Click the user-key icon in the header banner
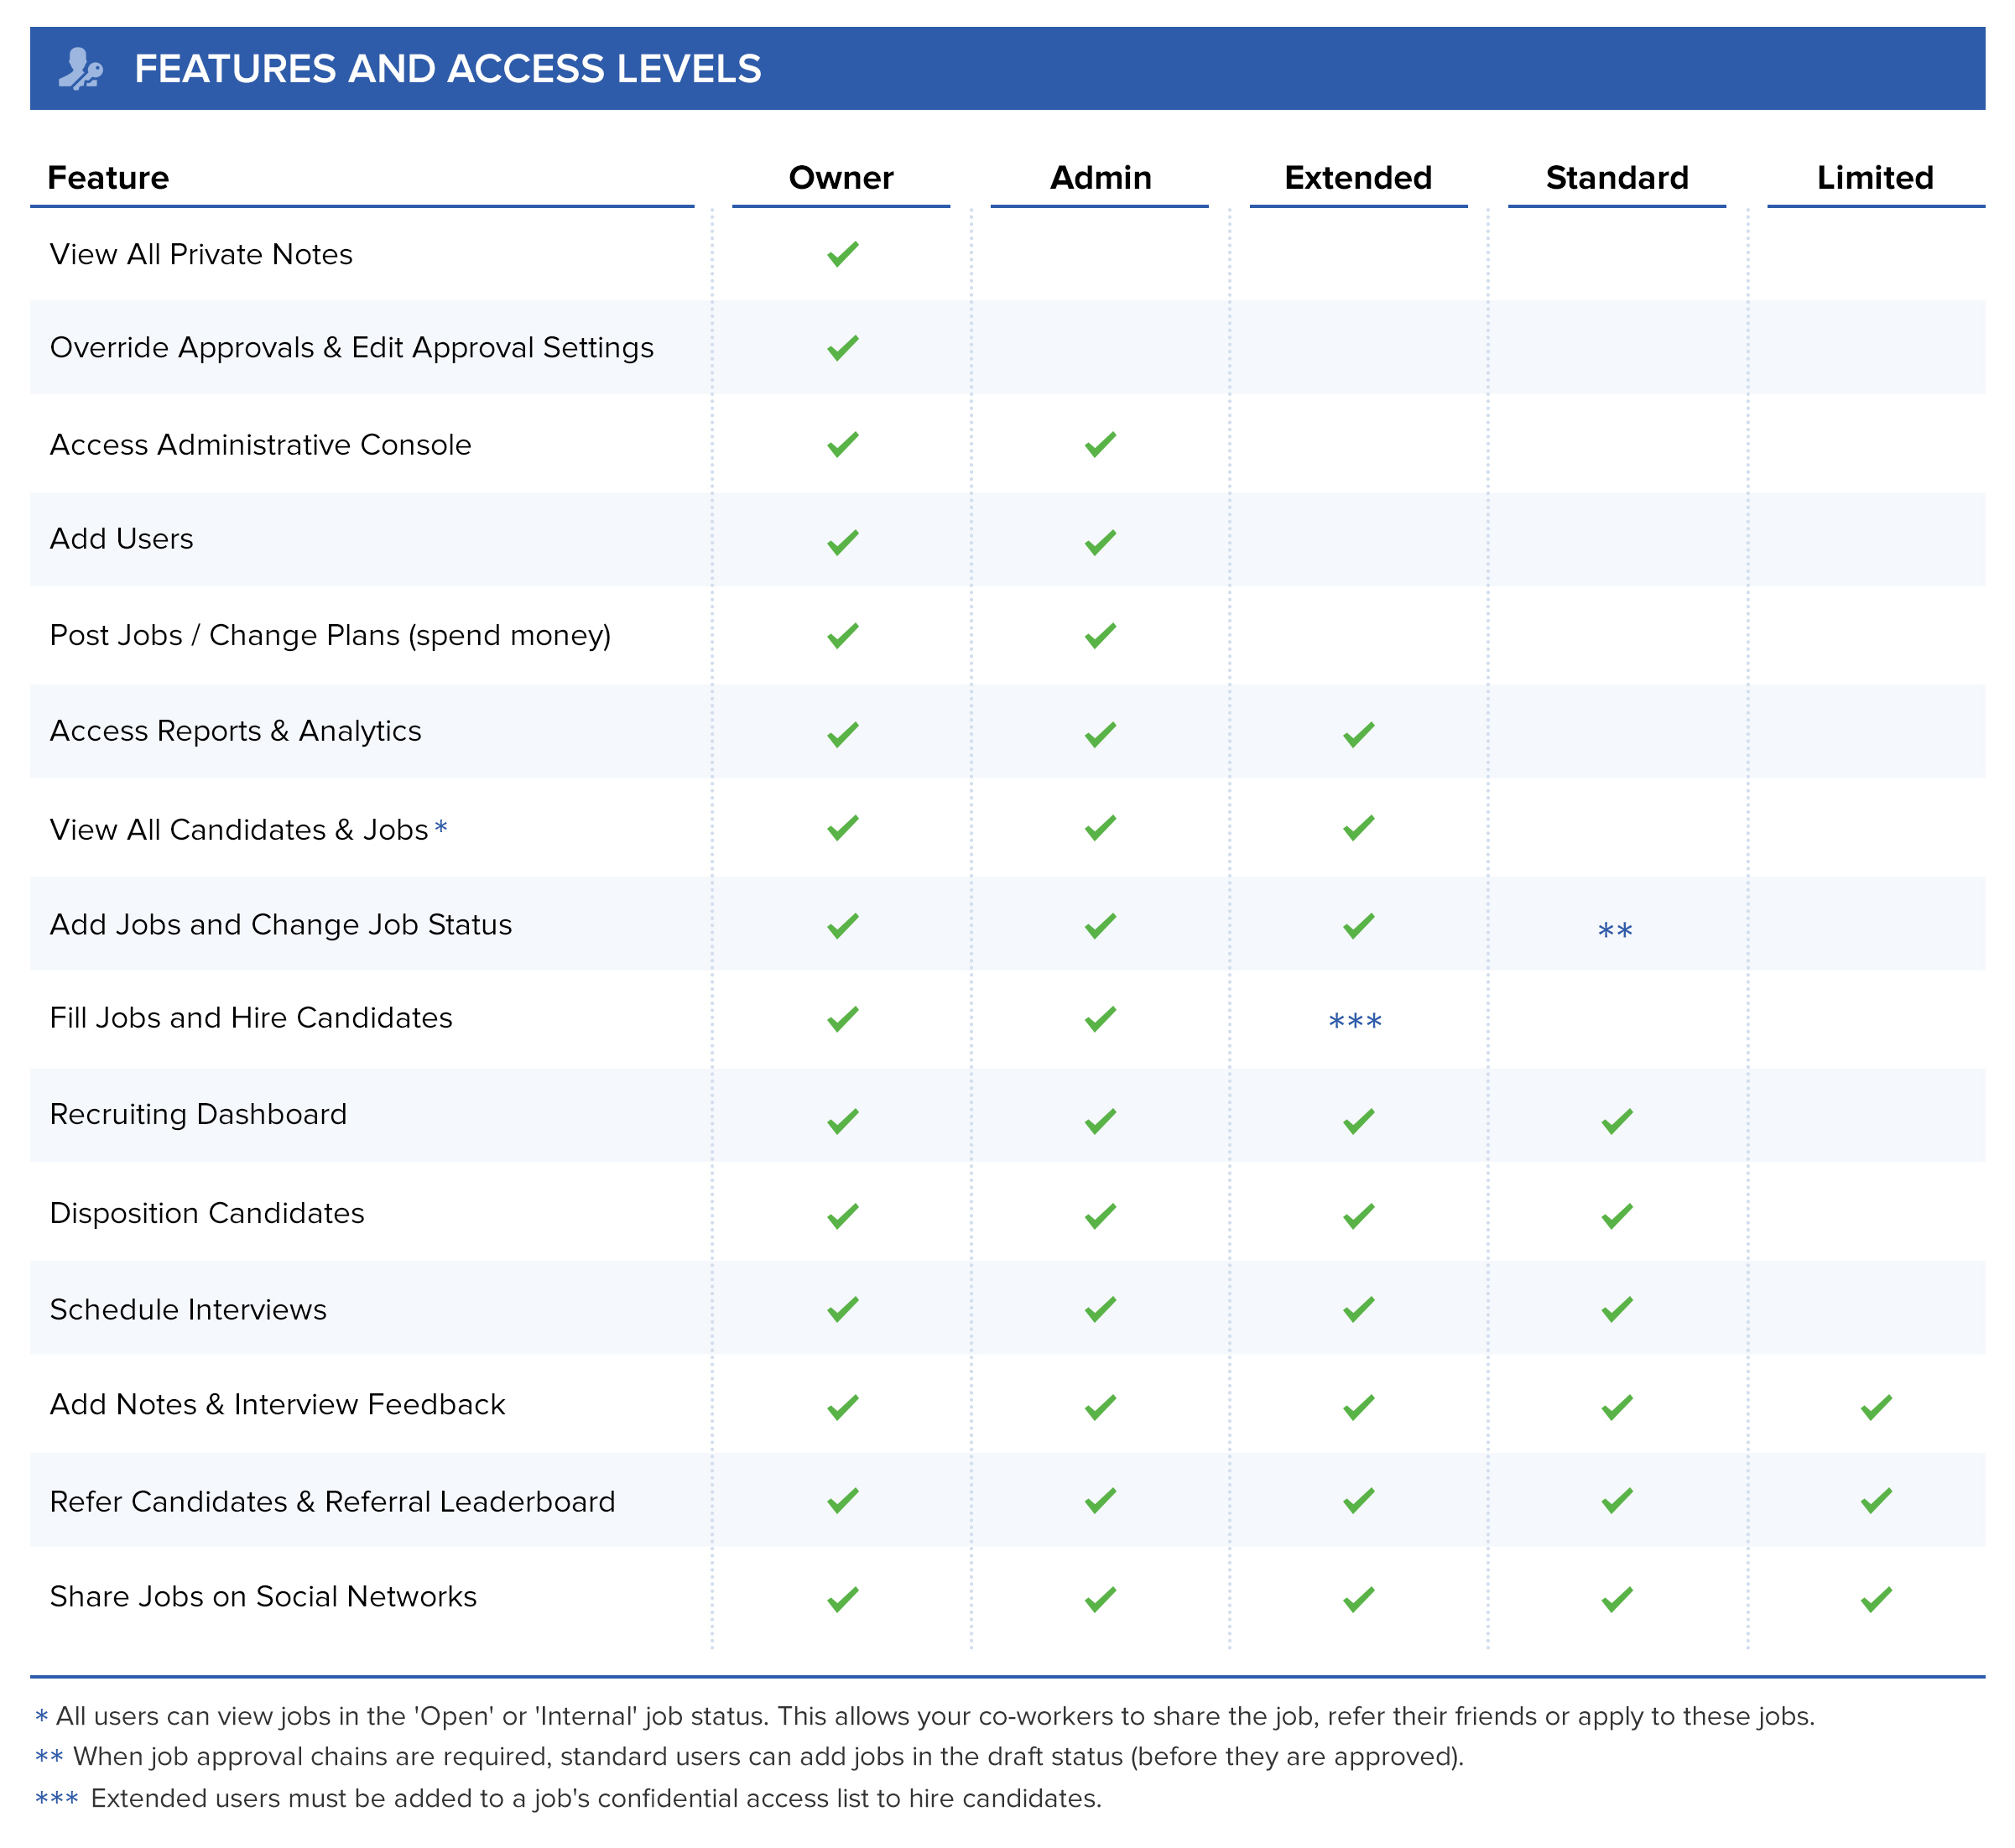The width and height of the screenshot is (2015, 1848). 80,69
